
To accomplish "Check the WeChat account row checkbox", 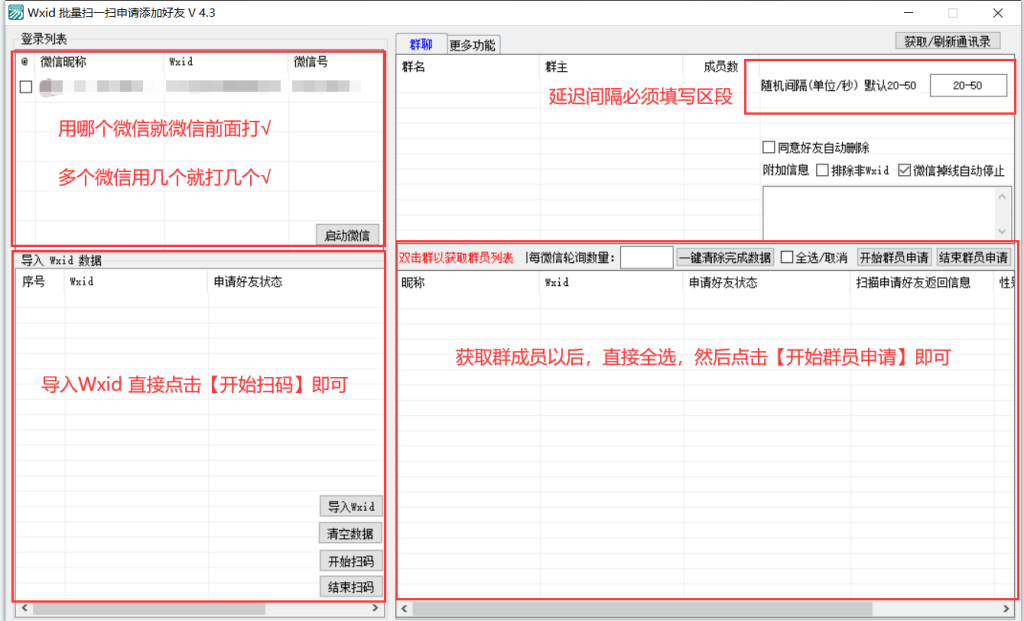I will 26,87.
